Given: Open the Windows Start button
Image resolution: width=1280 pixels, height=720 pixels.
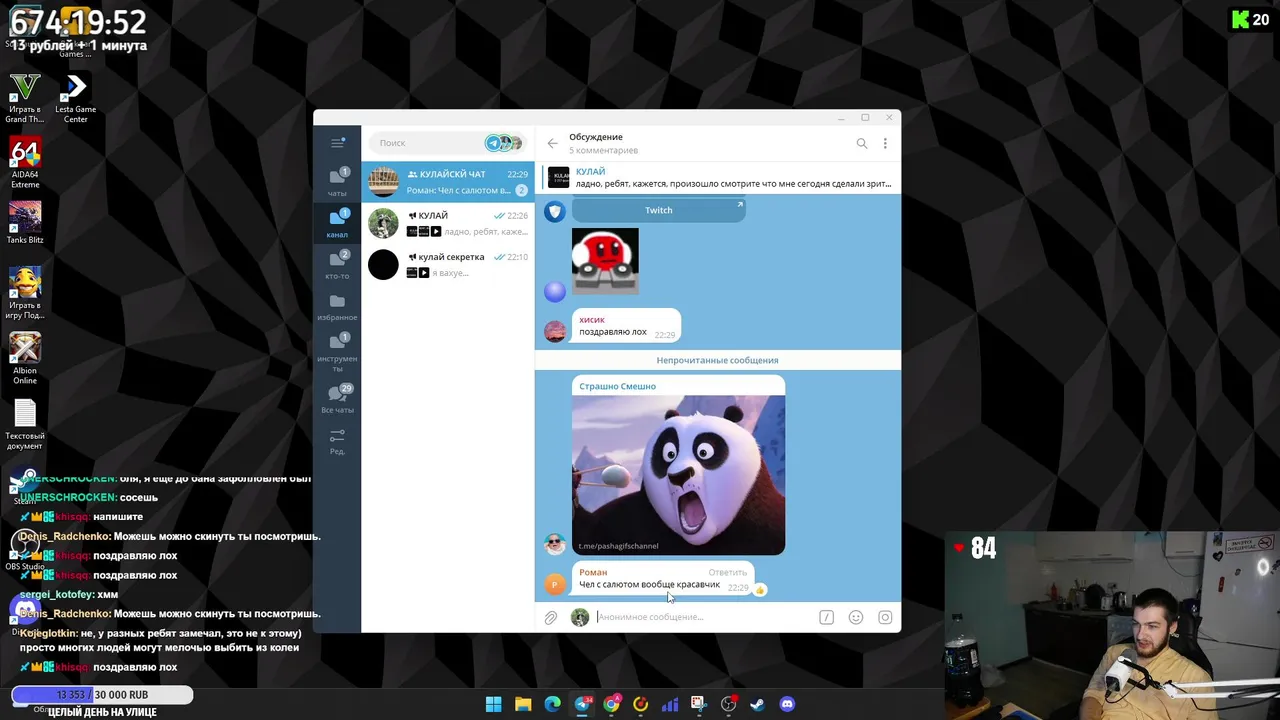Looking at the screenshot, I should tap(493, 704).
